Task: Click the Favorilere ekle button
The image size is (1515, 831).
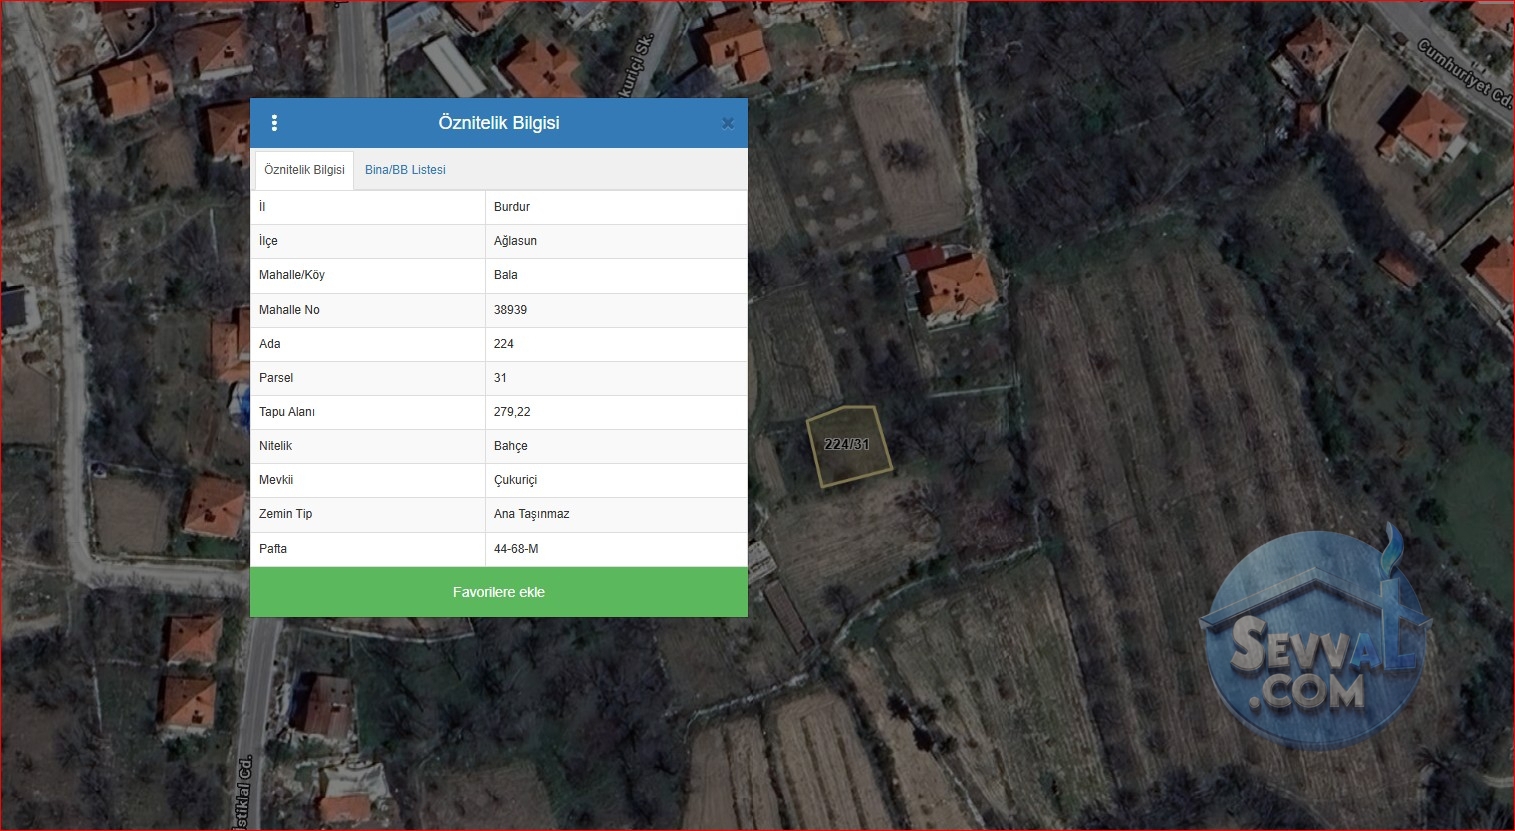Action: 499,592
